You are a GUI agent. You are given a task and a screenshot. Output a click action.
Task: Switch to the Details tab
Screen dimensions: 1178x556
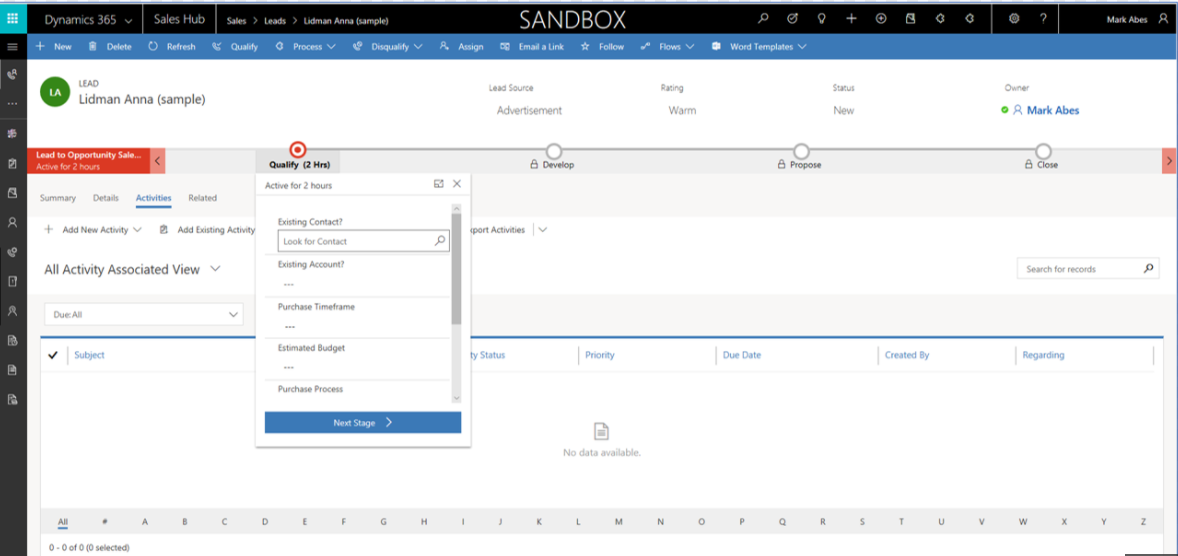click(106, 198)
